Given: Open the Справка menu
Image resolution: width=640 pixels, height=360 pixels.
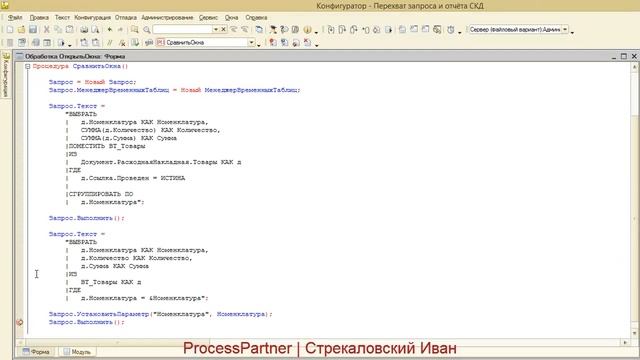Looking at the screenshot, I should tap(256, 18).
